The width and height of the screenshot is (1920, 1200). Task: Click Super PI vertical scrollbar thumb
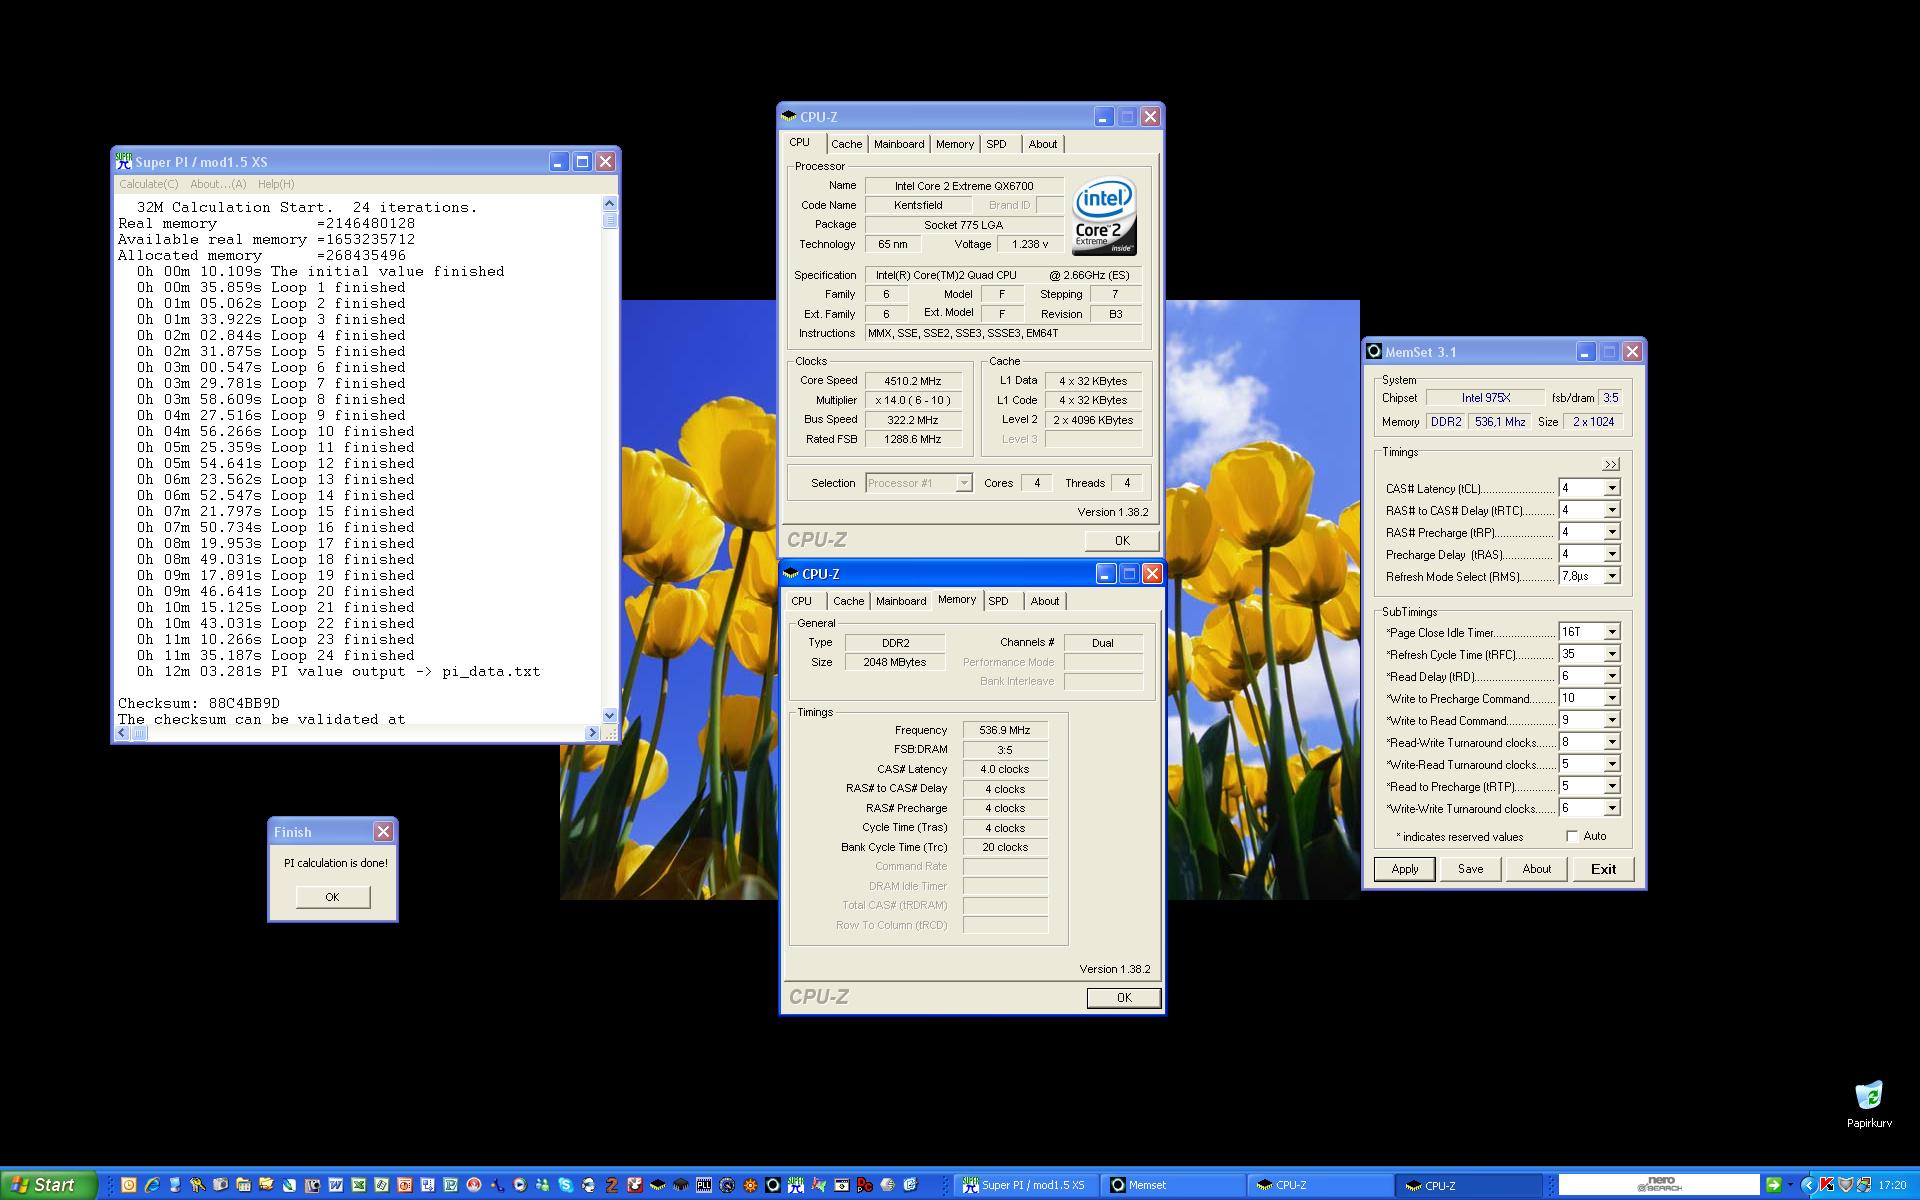coord(610,220)
